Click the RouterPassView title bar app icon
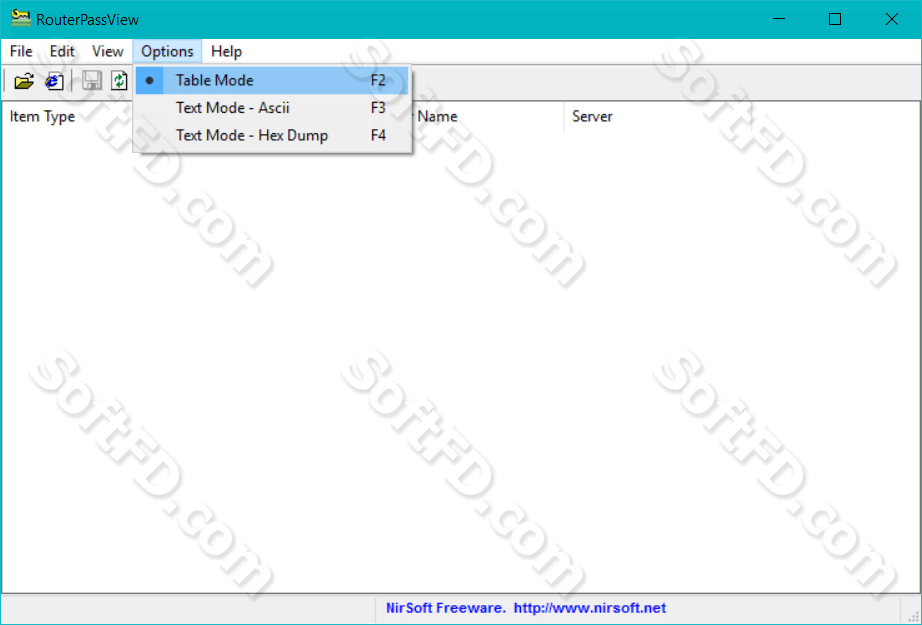Image resolution: width=922 pixels, height=625 pixels. click(21, 18)
